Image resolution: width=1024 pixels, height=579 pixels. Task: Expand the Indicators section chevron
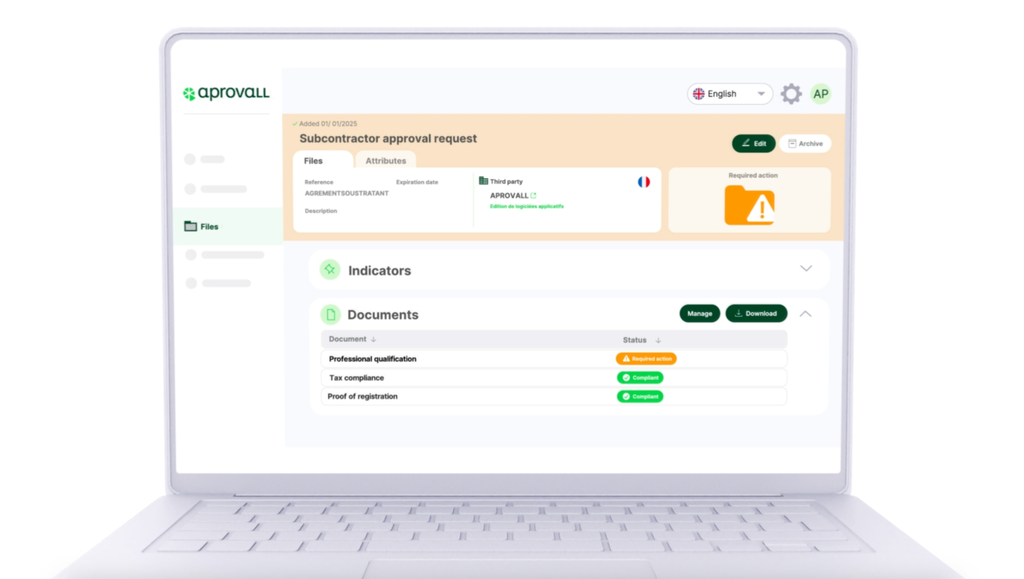(x=806, y=268)
